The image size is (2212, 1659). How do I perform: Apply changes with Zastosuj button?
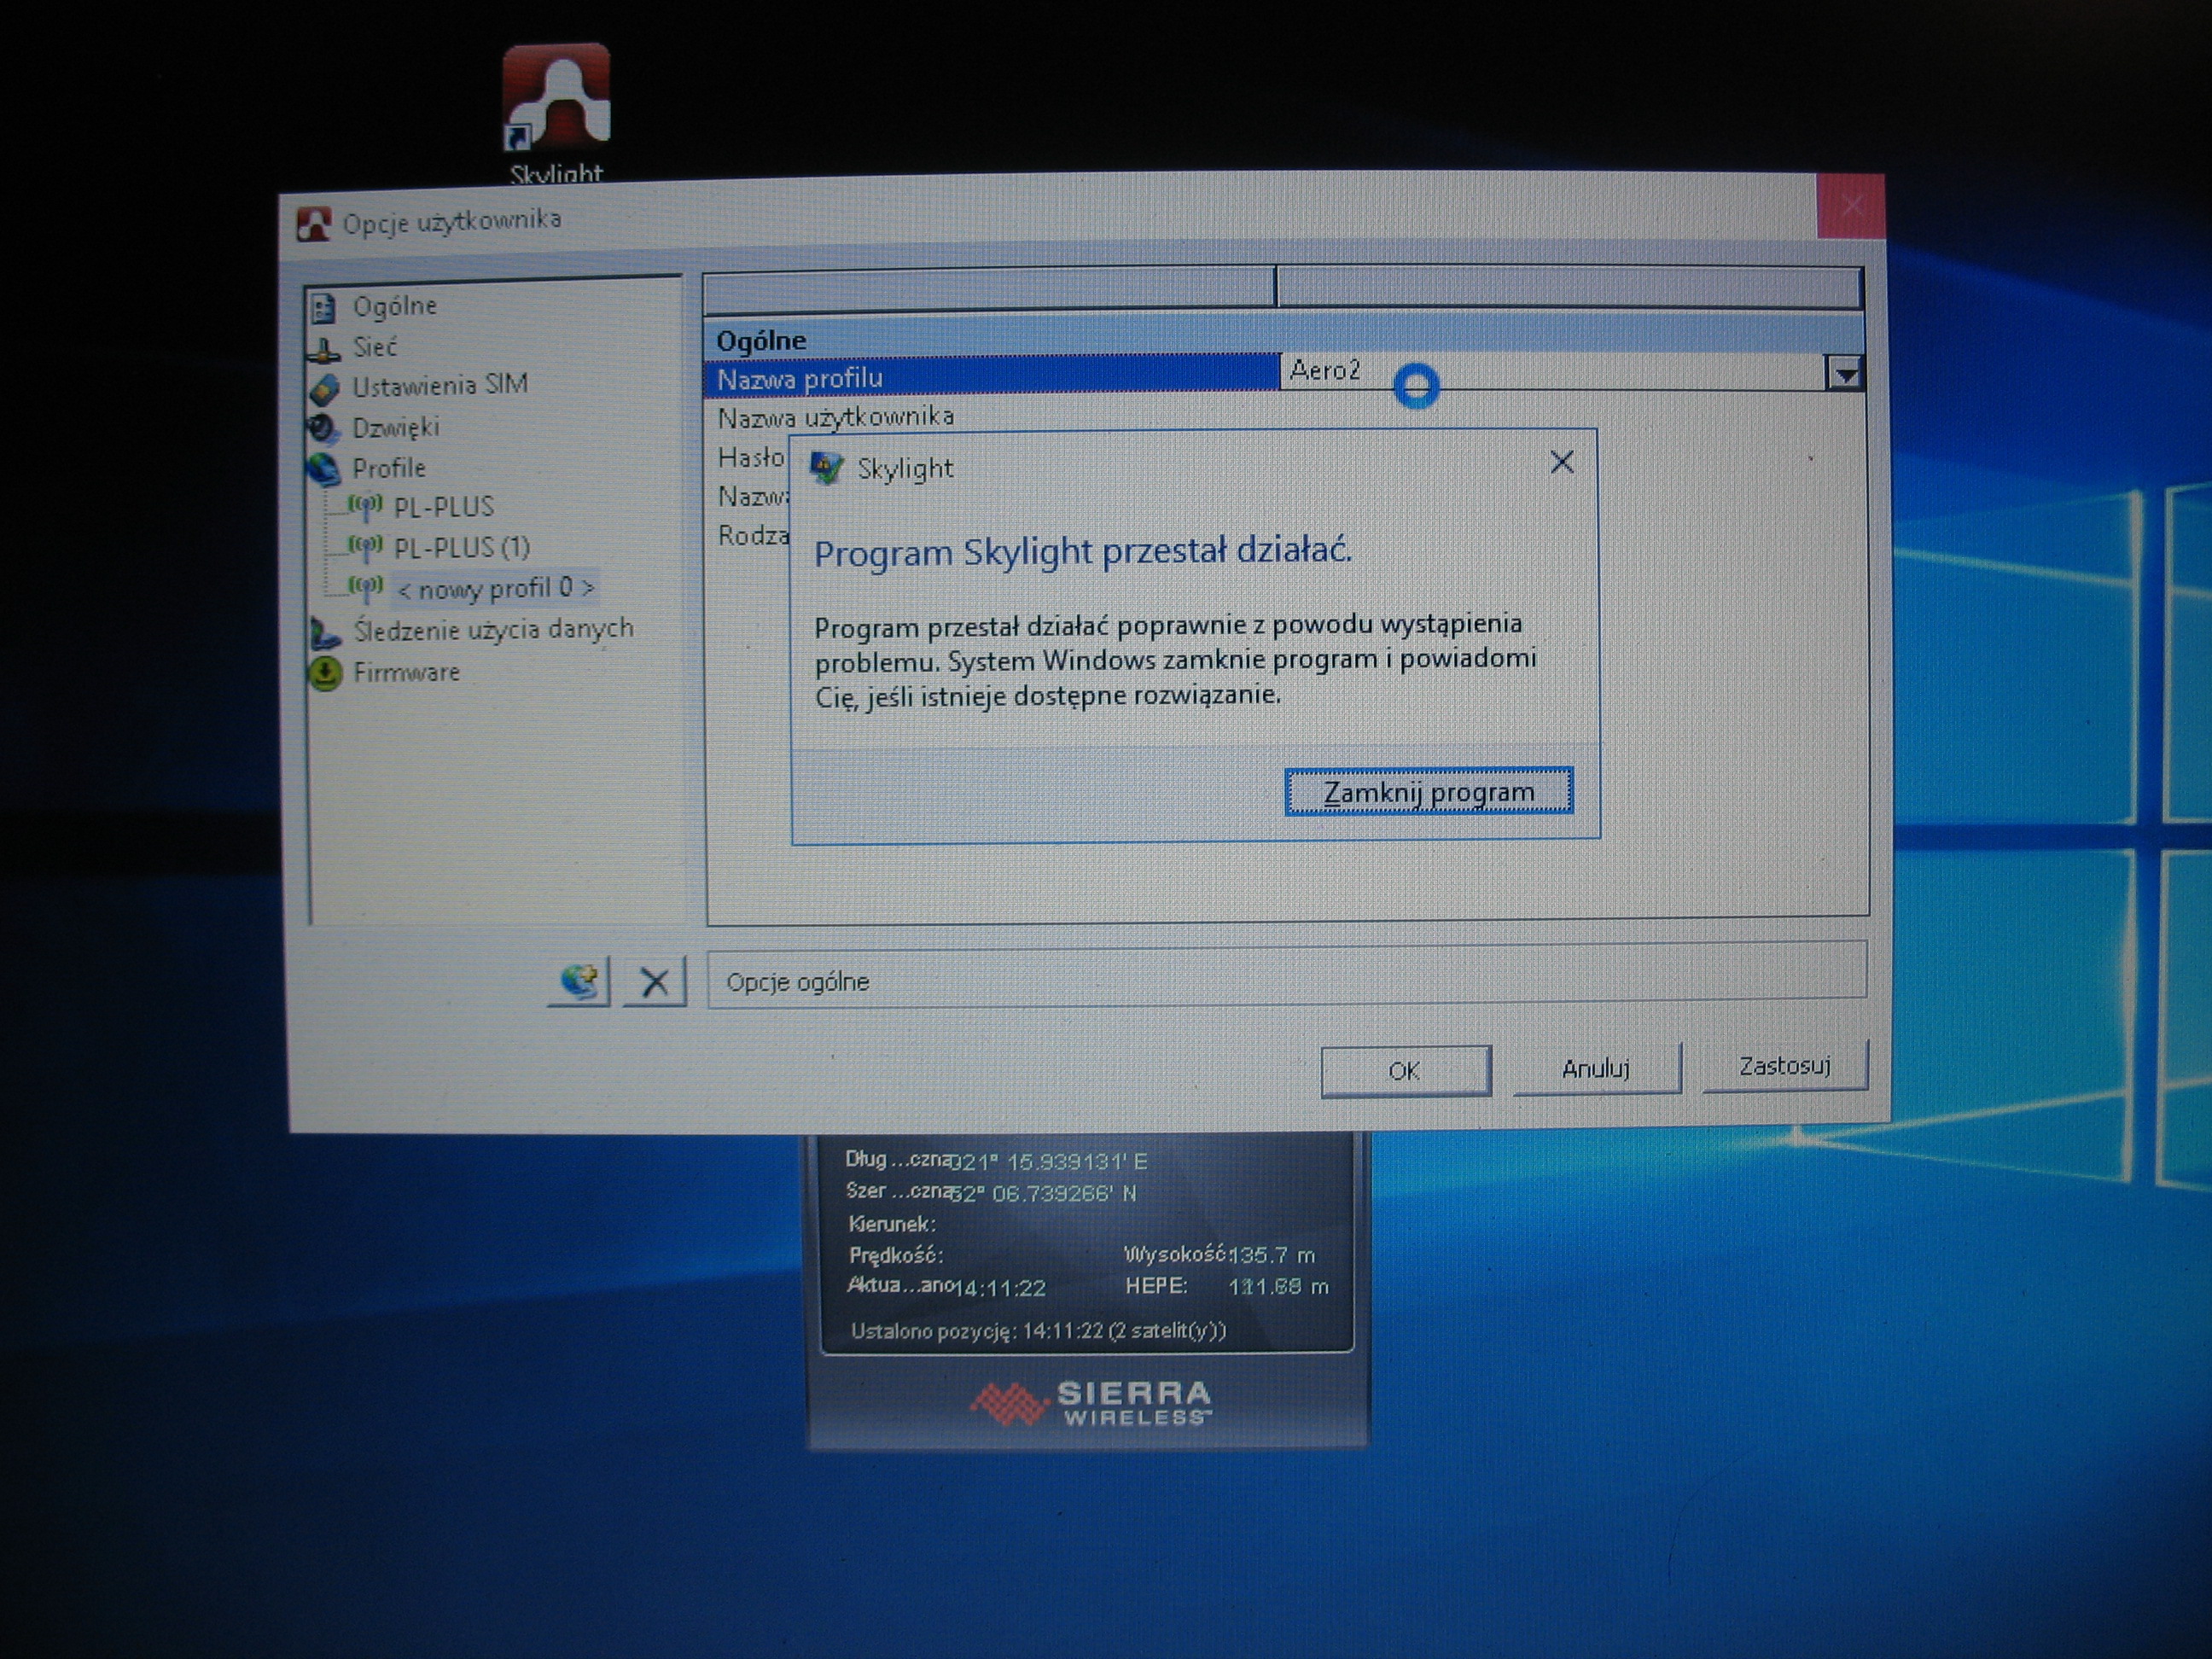[1785, 1066]
